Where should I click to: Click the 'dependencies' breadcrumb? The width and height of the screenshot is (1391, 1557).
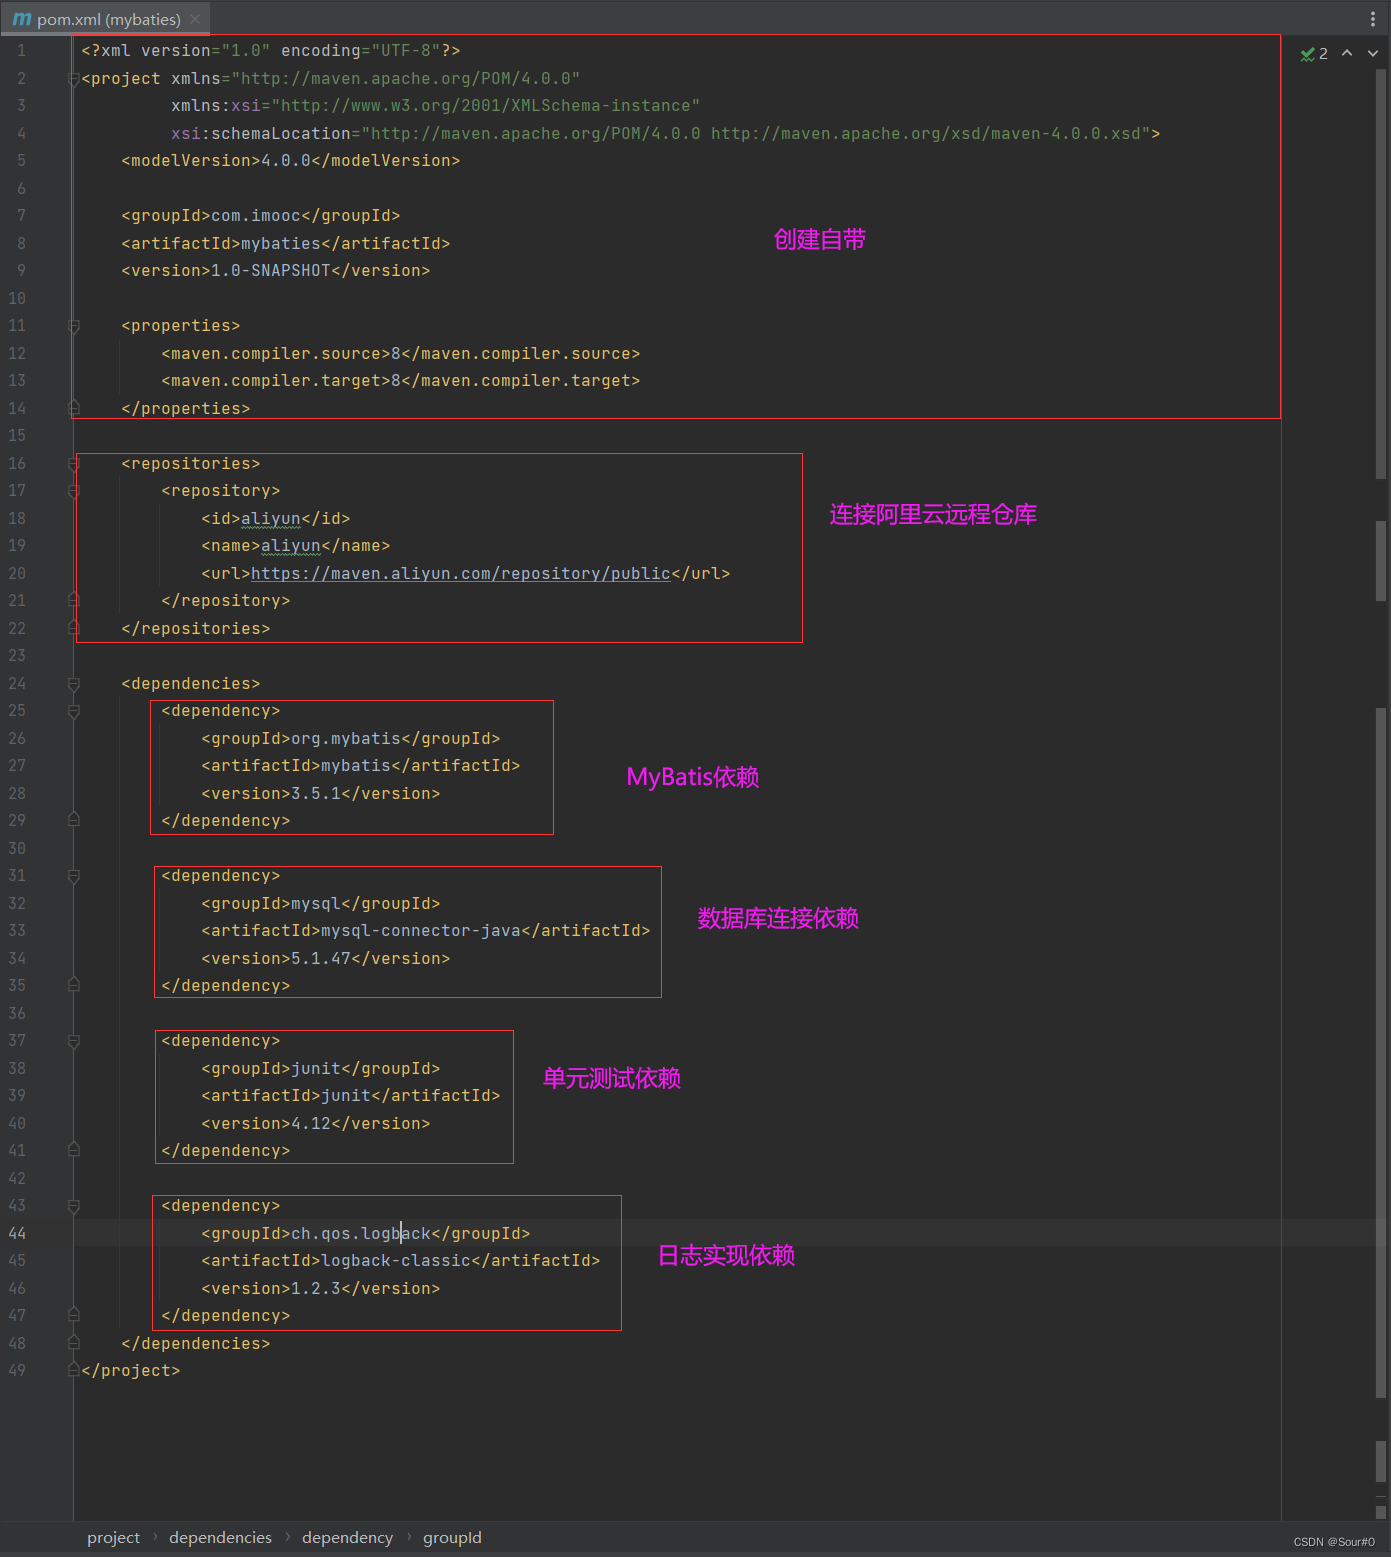click(x=220, y=1538)
